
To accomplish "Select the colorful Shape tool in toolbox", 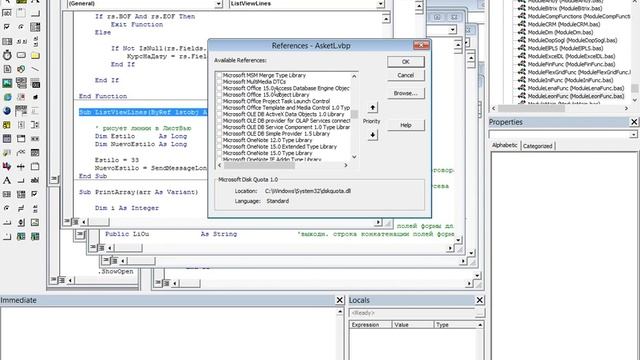I will pyautogui.click(x=21, y=69).
